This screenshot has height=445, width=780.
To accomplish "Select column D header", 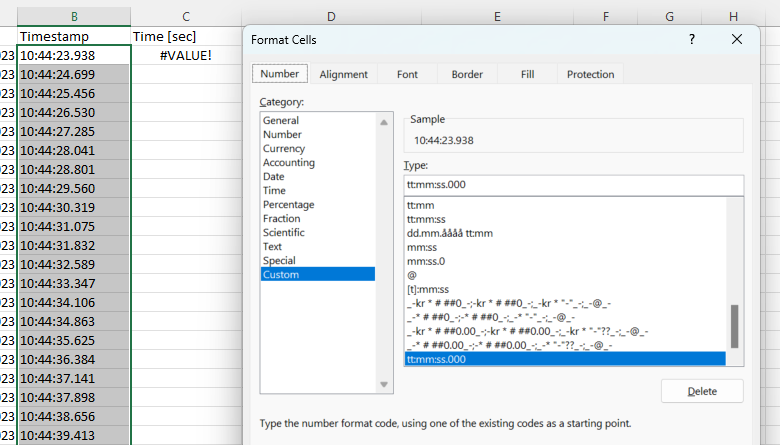I will pyautogui.click(x=331, y=16).
